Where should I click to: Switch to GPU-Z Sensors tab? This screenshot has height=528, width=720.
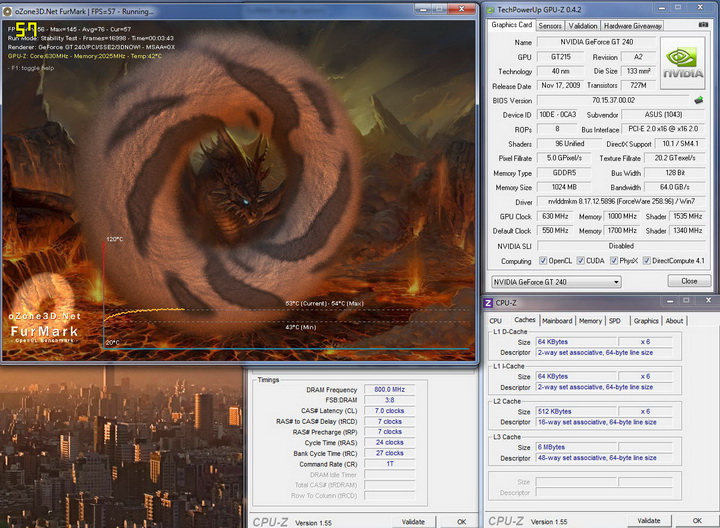click(550, 26)
